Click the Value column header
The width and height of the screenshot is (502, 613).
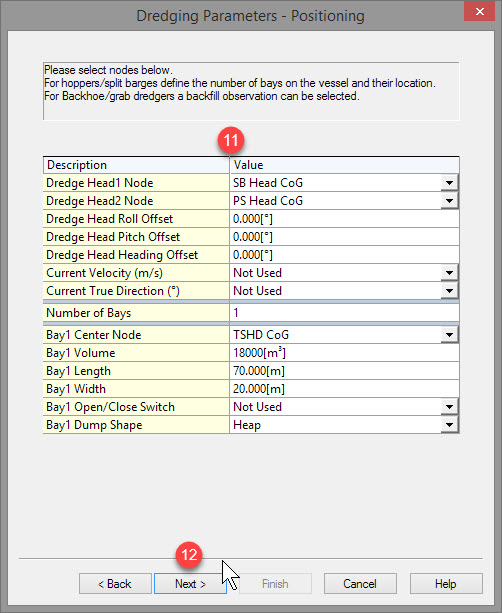click(344, 165)
